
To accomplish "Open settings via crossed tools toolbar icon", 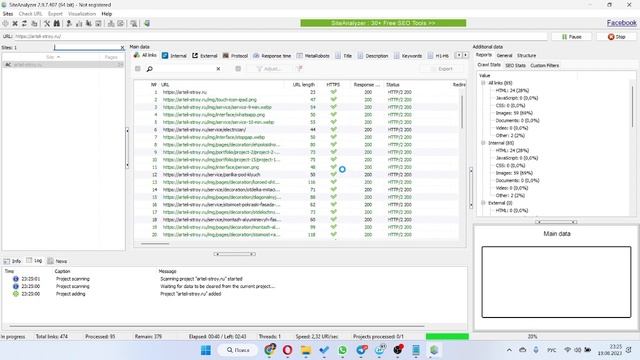I will coord(47,24).
